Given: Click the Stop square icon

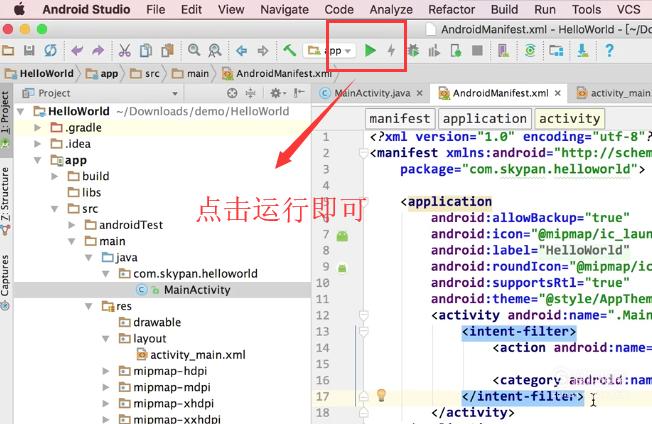Looking at the screenshot, I should click(x=477, y=51).
